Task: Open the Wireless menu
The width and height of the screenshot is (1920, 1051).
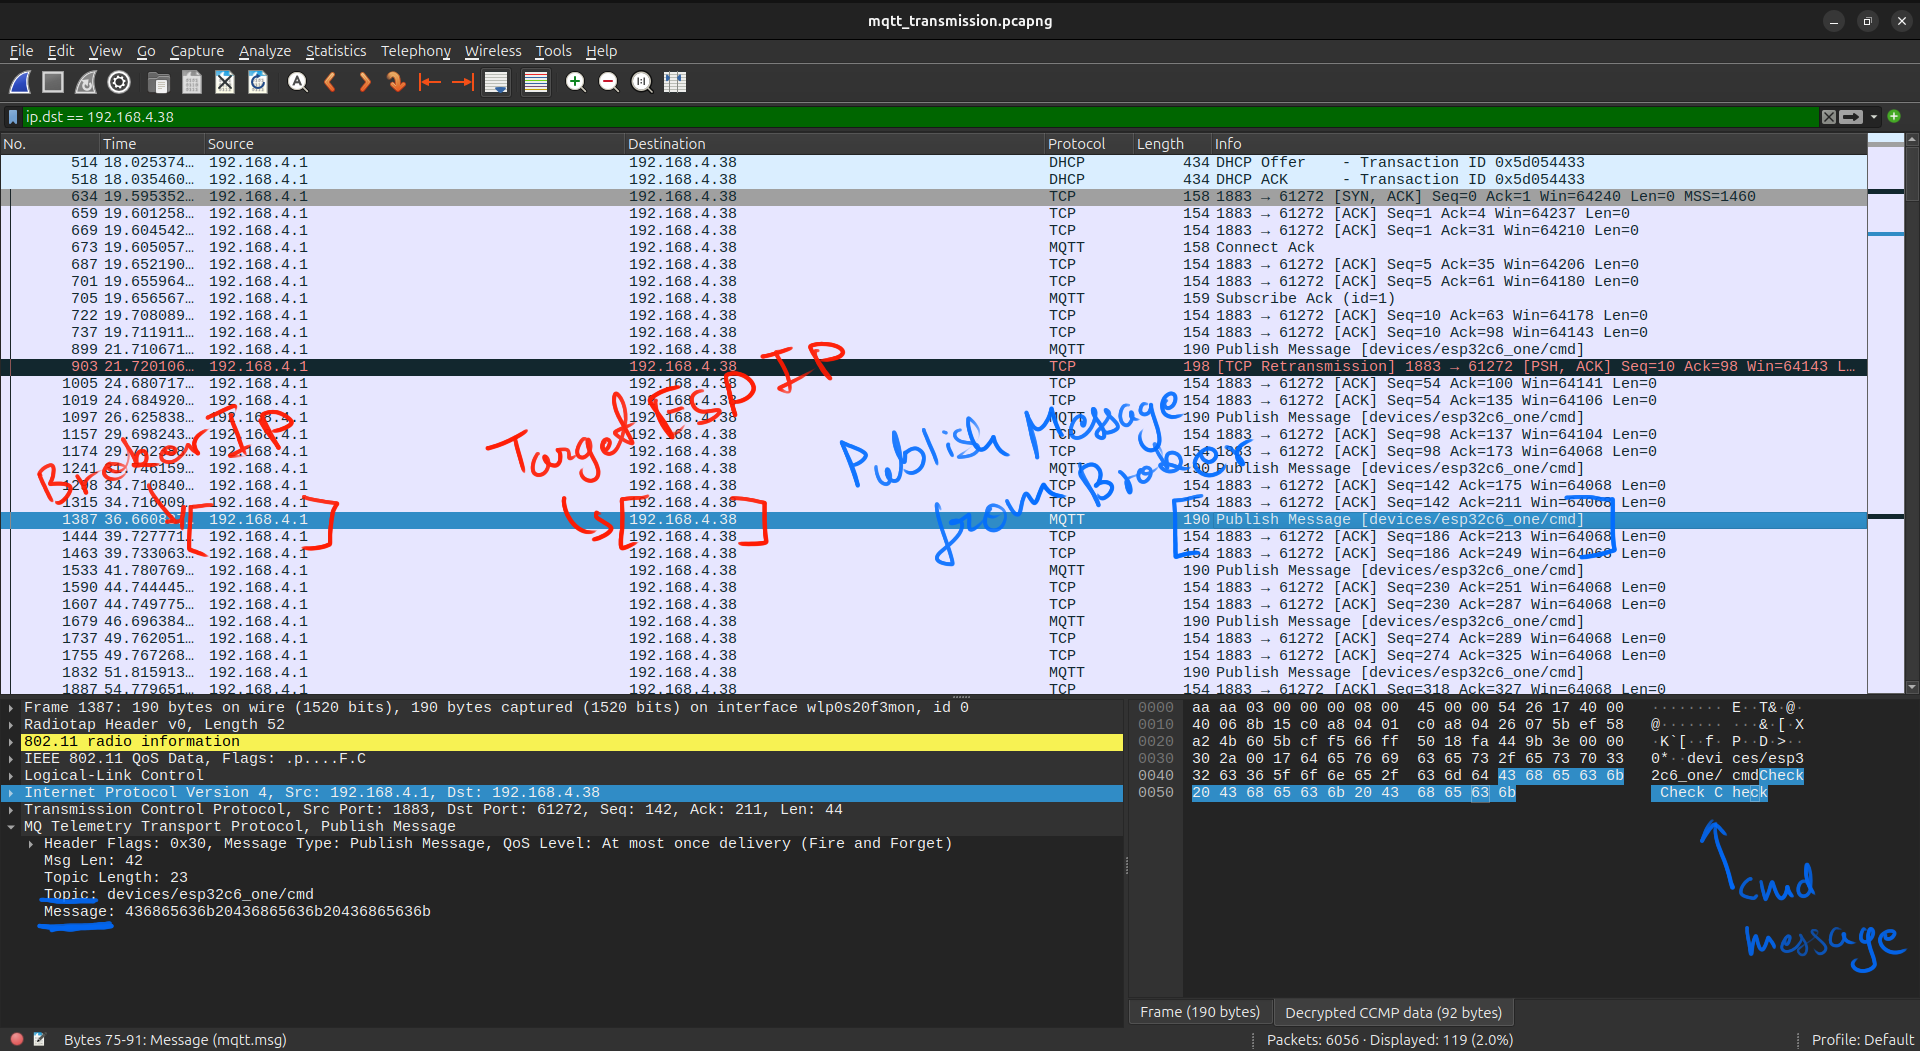Action: (x=493, y=51)
